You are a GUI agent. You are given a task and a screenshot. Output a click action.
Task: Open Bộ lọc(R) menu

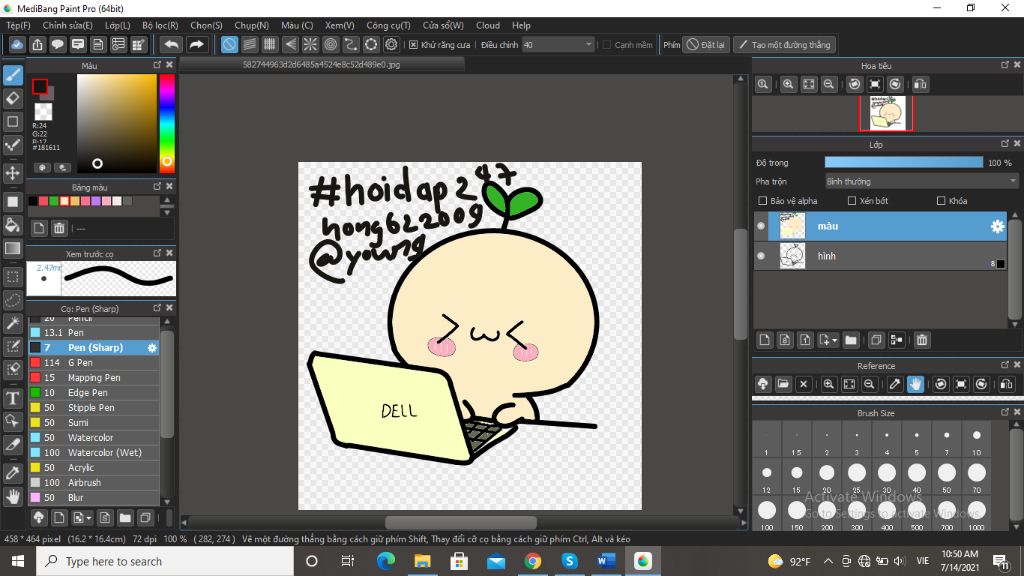[x=160, y=25]
